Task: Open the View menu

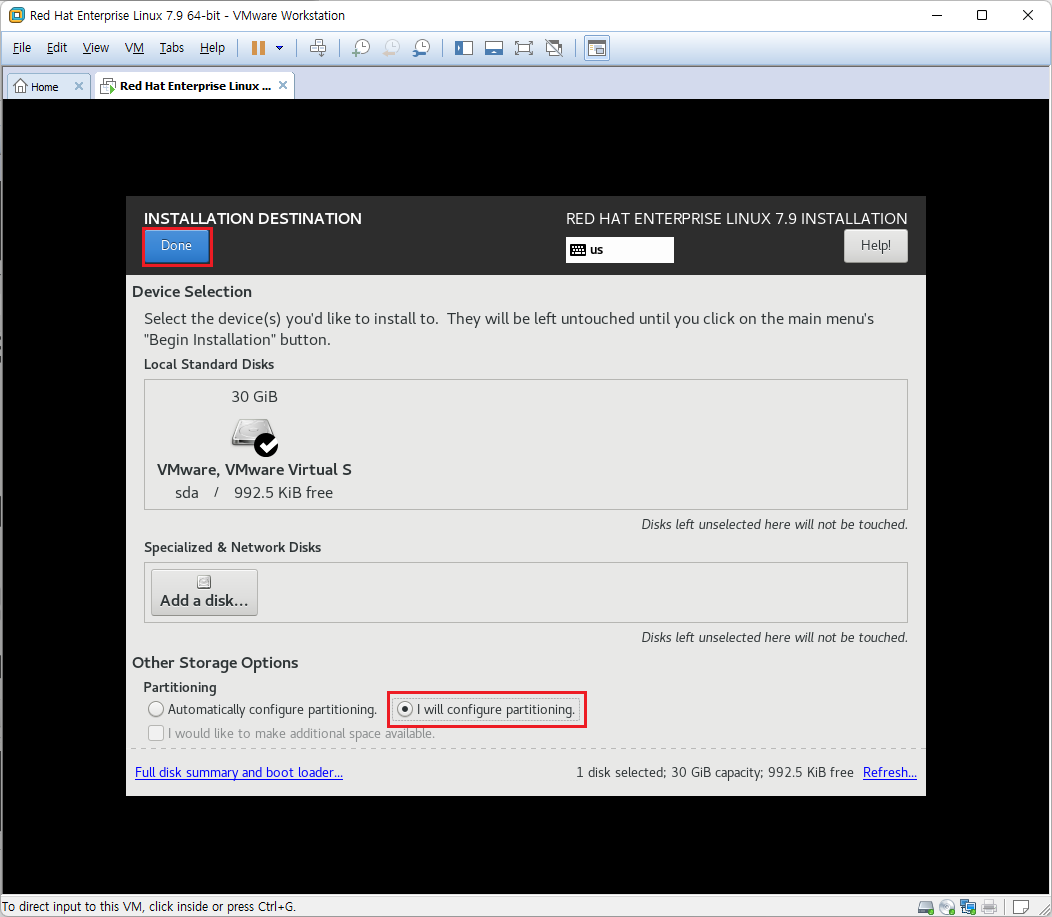Action: coord(95,48)
